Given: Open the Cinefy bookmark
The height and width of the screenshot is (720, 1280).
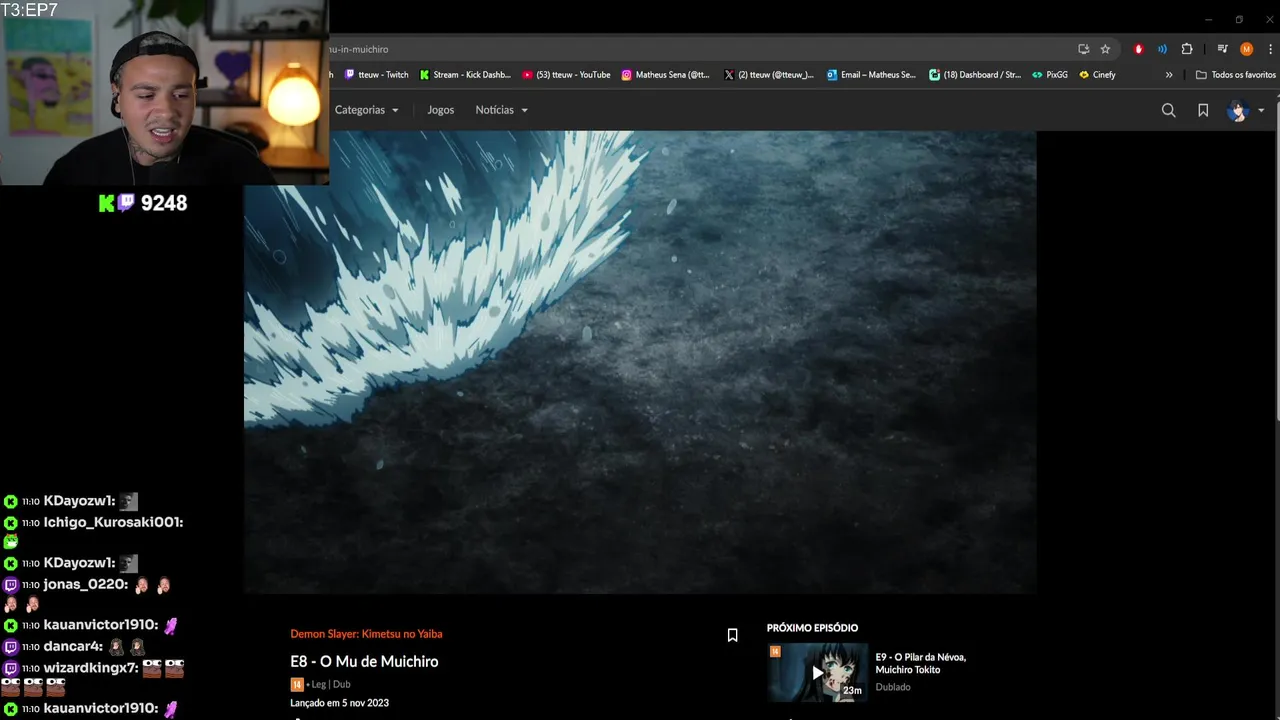Looking at the screenshot, I should [1097, 75].
